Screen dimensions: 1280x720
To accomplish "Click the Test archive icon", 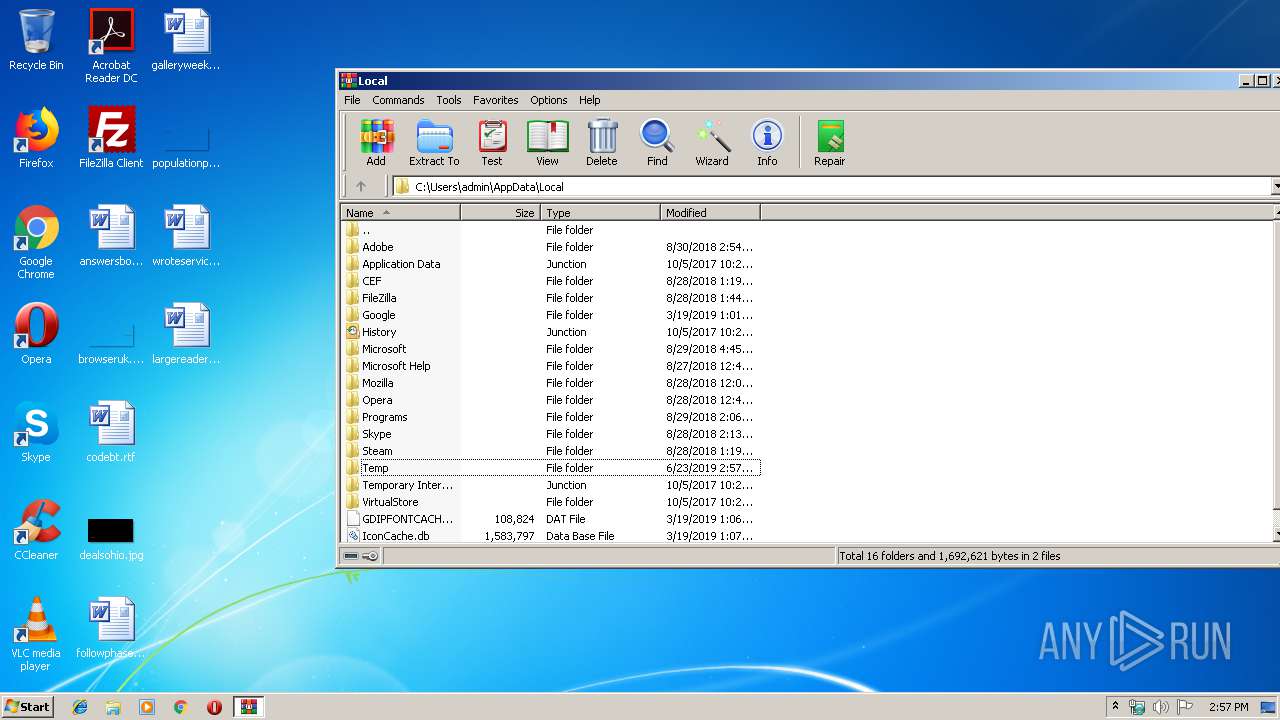I will pyautogui.click(x=492, y=143).
